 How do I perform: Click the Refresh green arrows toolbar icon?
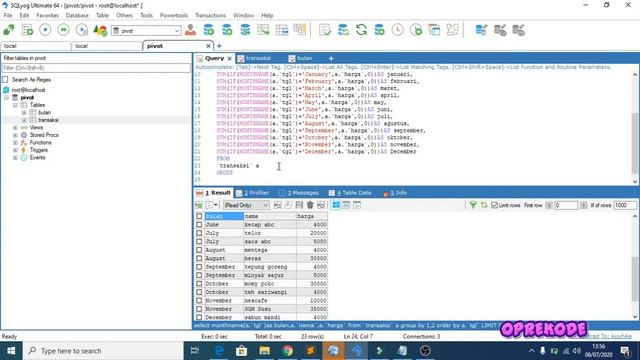361,30
